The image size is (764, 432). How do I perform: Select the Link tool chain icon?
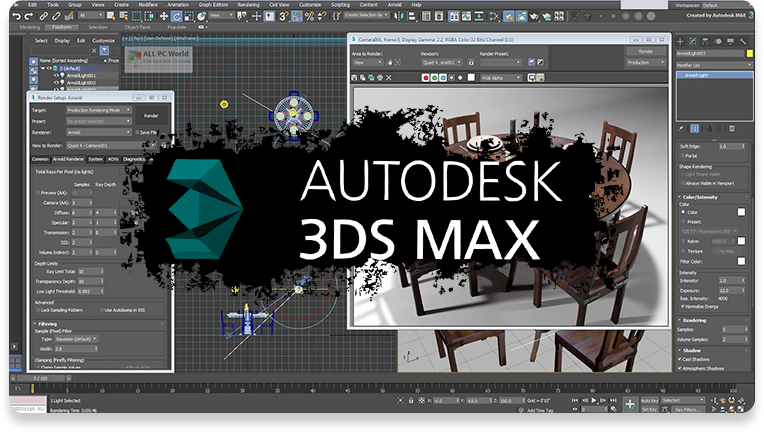(x=44, y=17)
